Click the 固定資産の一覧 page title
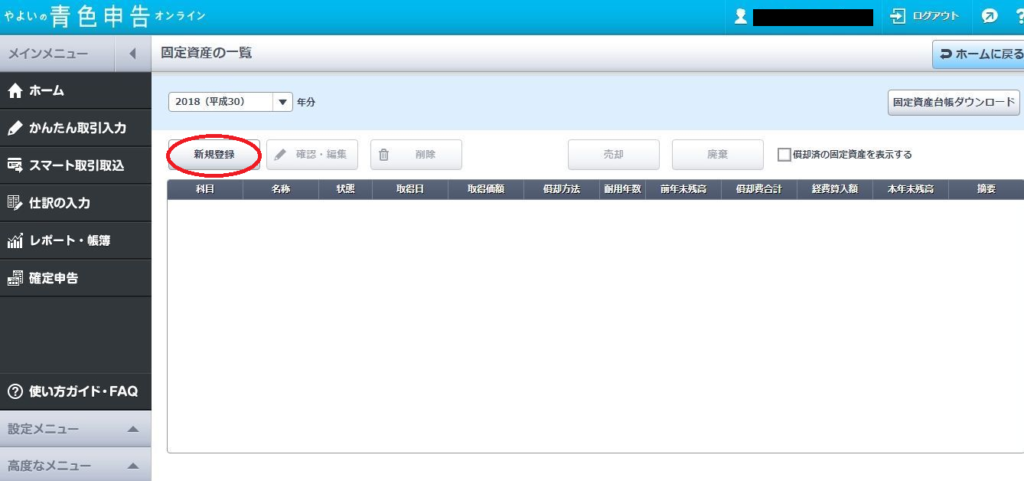The height and width of the screenshot is (481, 1024). pyautogui.click(x=206, y=54)
